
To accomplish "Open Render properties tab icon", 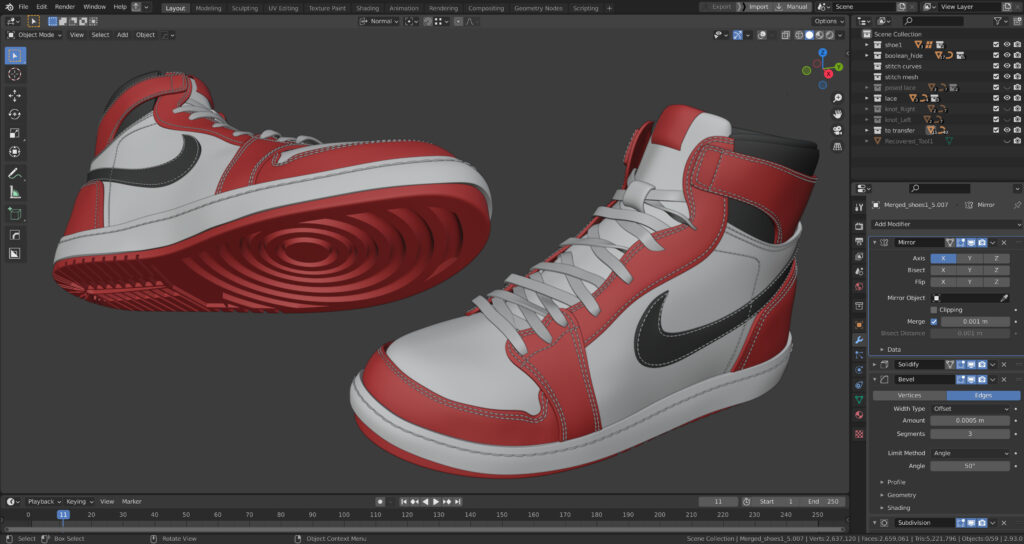I will [x=859, y=226].
